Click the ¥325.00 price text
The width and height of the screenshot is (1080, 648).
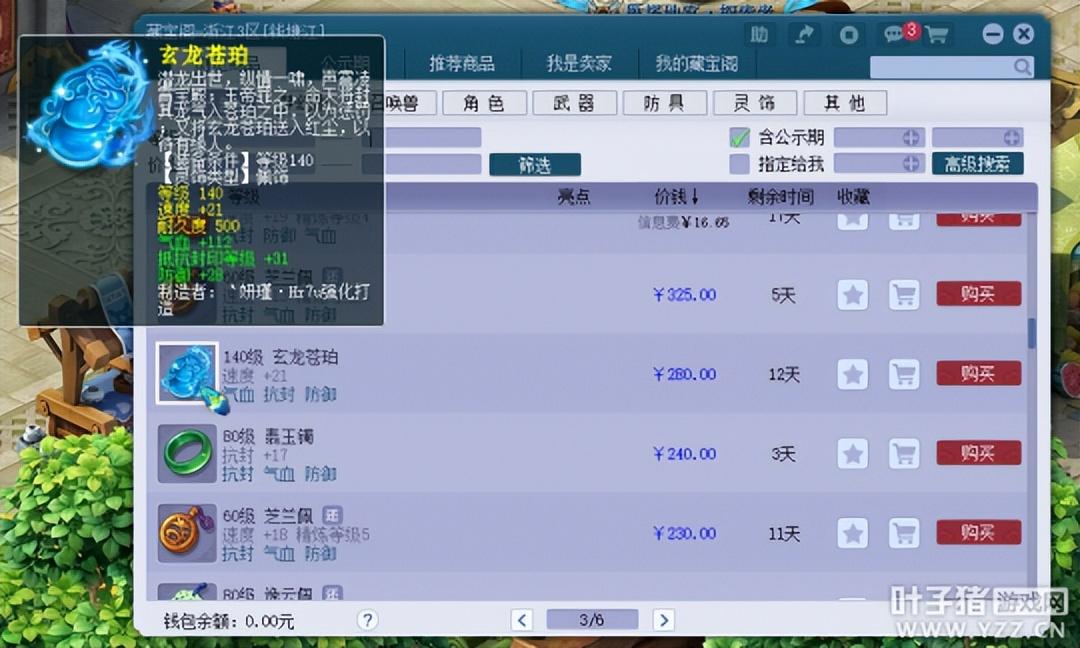pos(685,295)
